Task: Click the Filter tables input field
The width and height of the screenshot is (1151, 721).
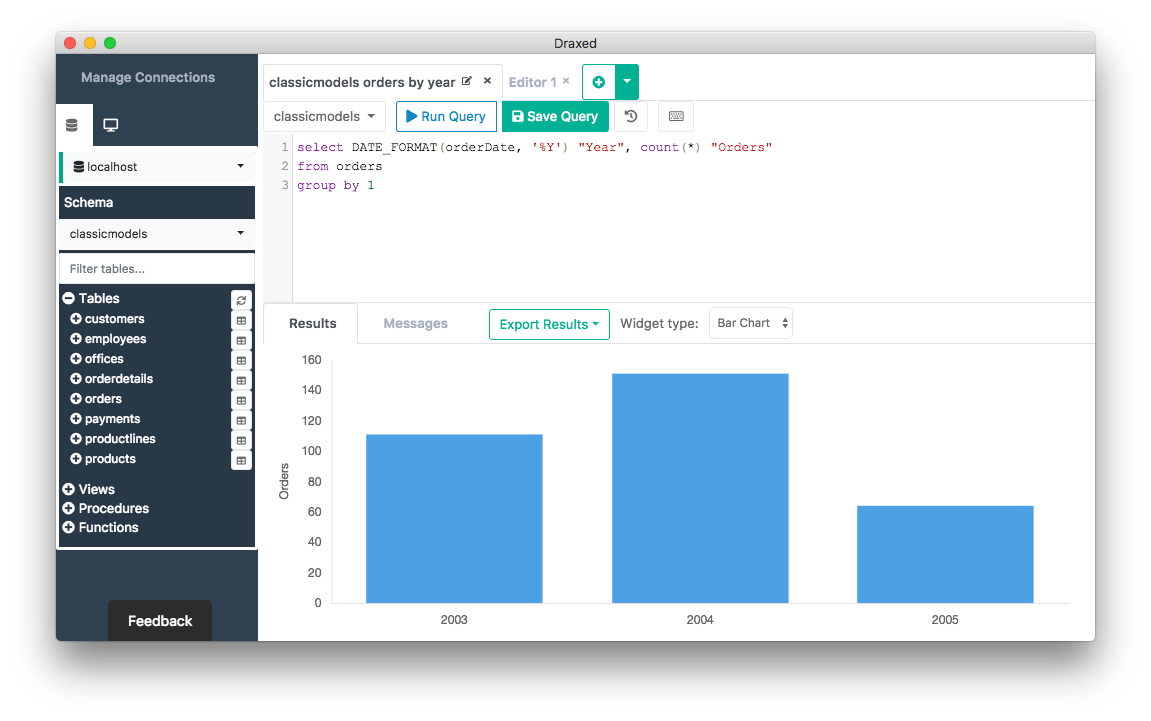Action: [x=157, y=269]
